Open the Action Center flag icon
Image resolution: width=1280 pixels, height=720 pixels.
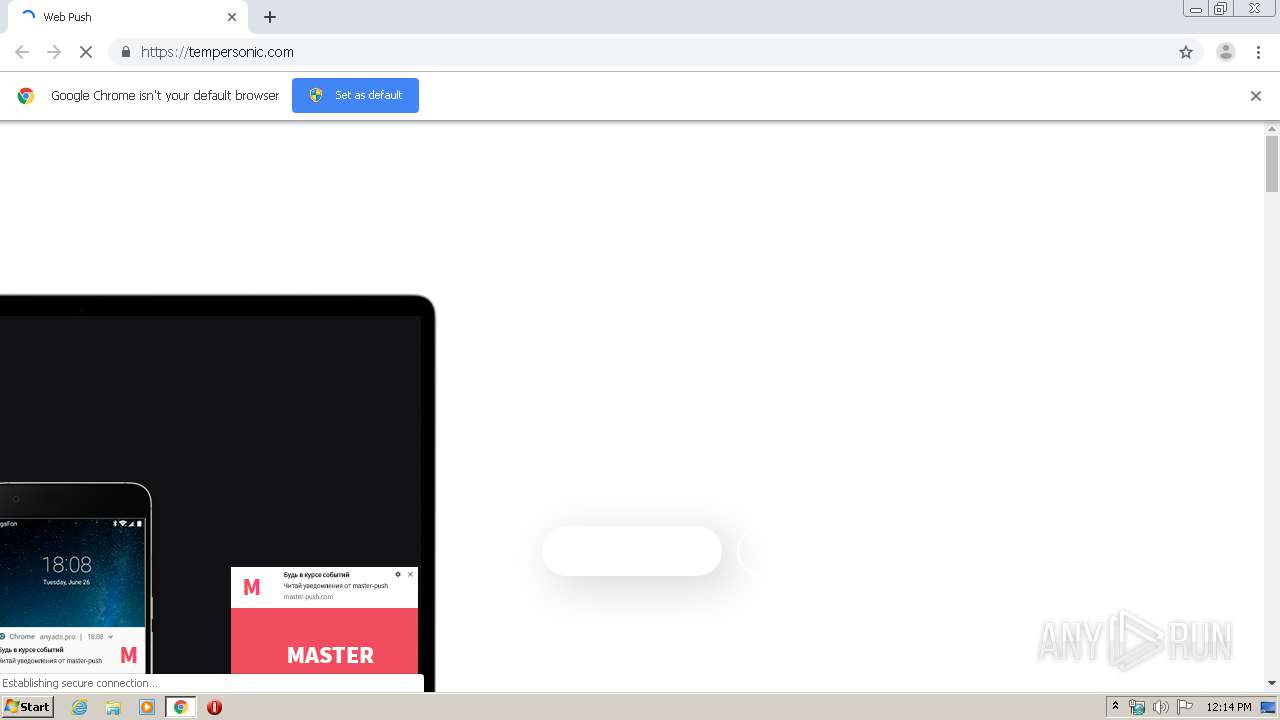click(x=1185, y=707)
